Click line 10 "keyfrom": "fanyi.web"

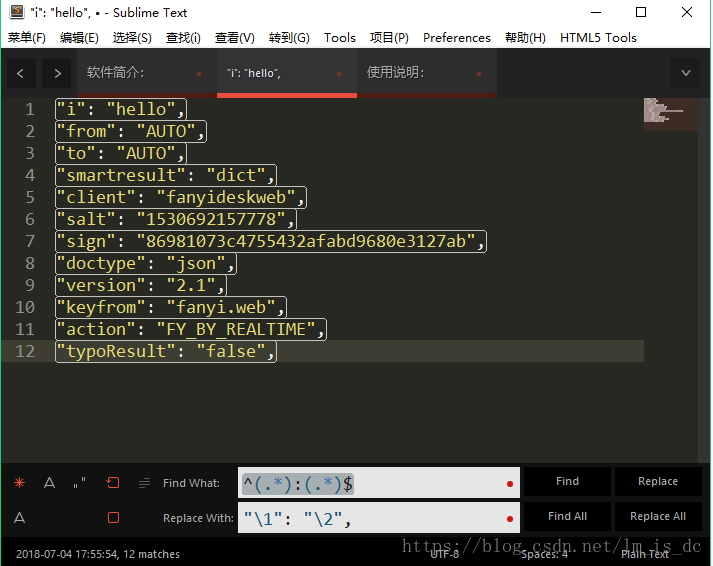point(171,307)
